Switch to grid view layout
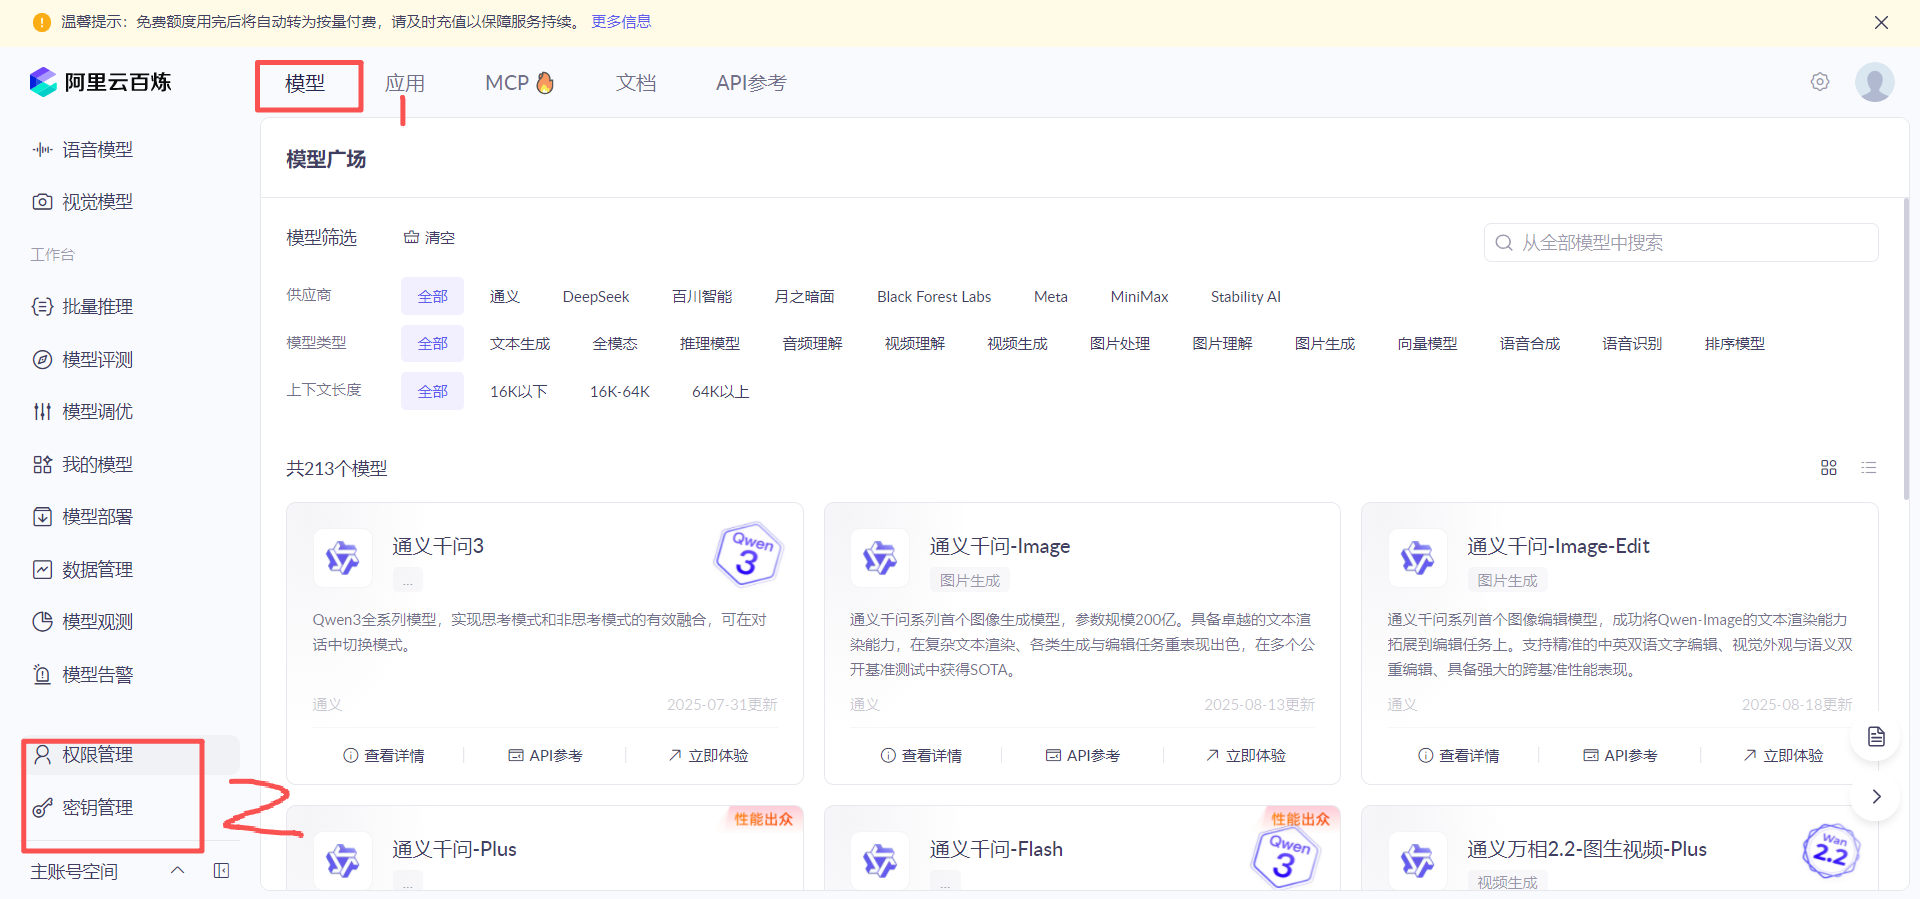This screenshot has width=1920, height=899. coord(1829,468)
